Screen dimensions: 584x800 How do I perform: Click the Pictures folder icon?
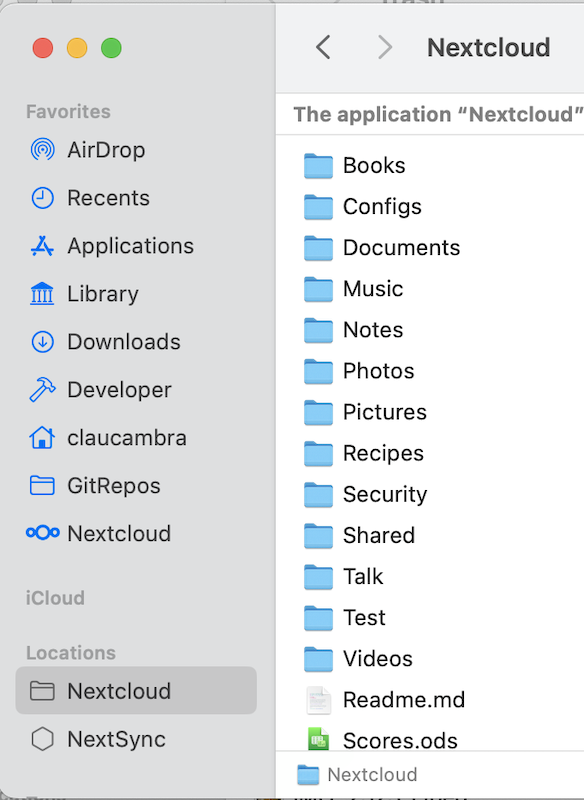(318, 412)
